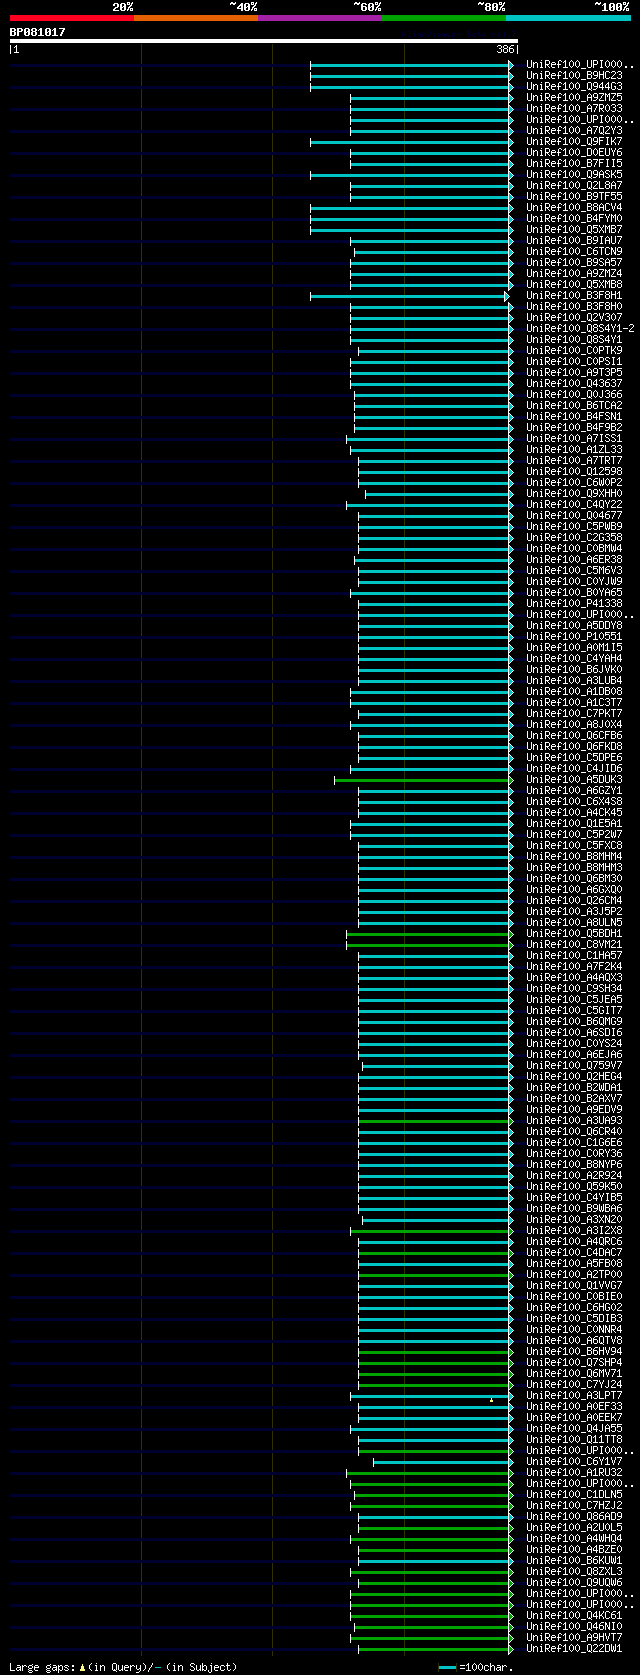Select hit label UniRef100_B3F8H1
This screenshot has width=640, height=1675.
(574, 295)
